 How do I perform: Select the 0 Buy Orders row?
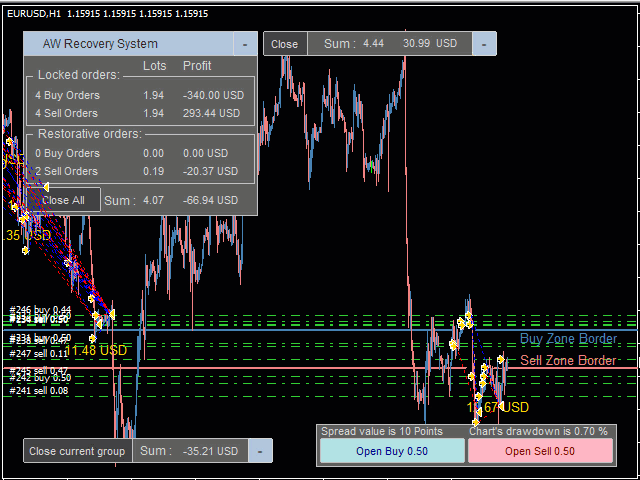(x=140, y=153)
